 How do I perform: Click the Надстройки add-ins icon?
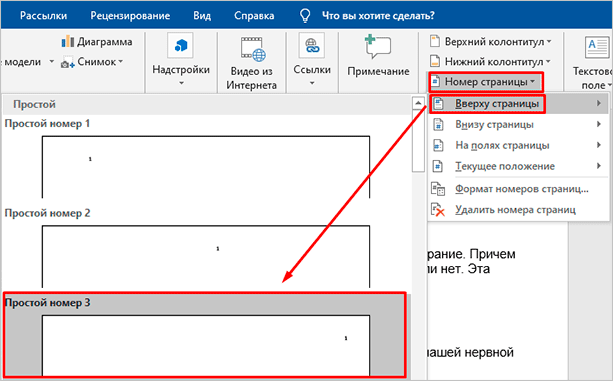coord(180,46)
